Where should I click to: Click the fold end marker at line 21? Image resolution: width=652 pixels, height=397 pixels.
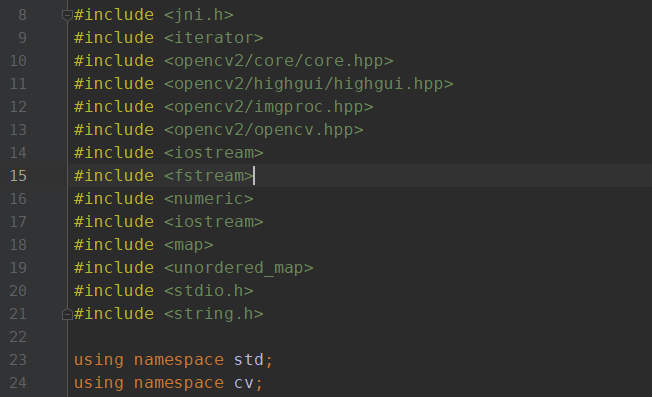tap(67, 314)
